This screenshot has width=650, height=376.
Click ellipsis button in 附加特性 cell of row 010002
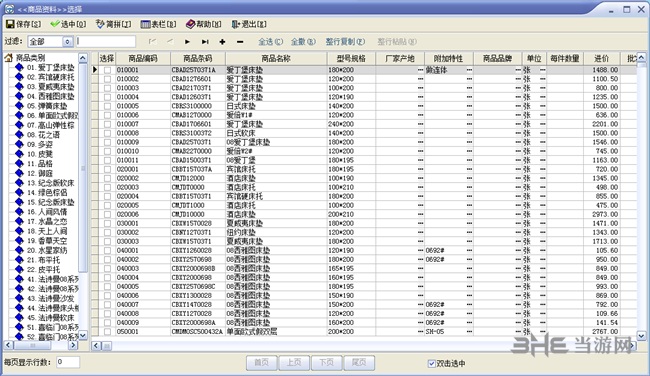[x=469, y=79]
